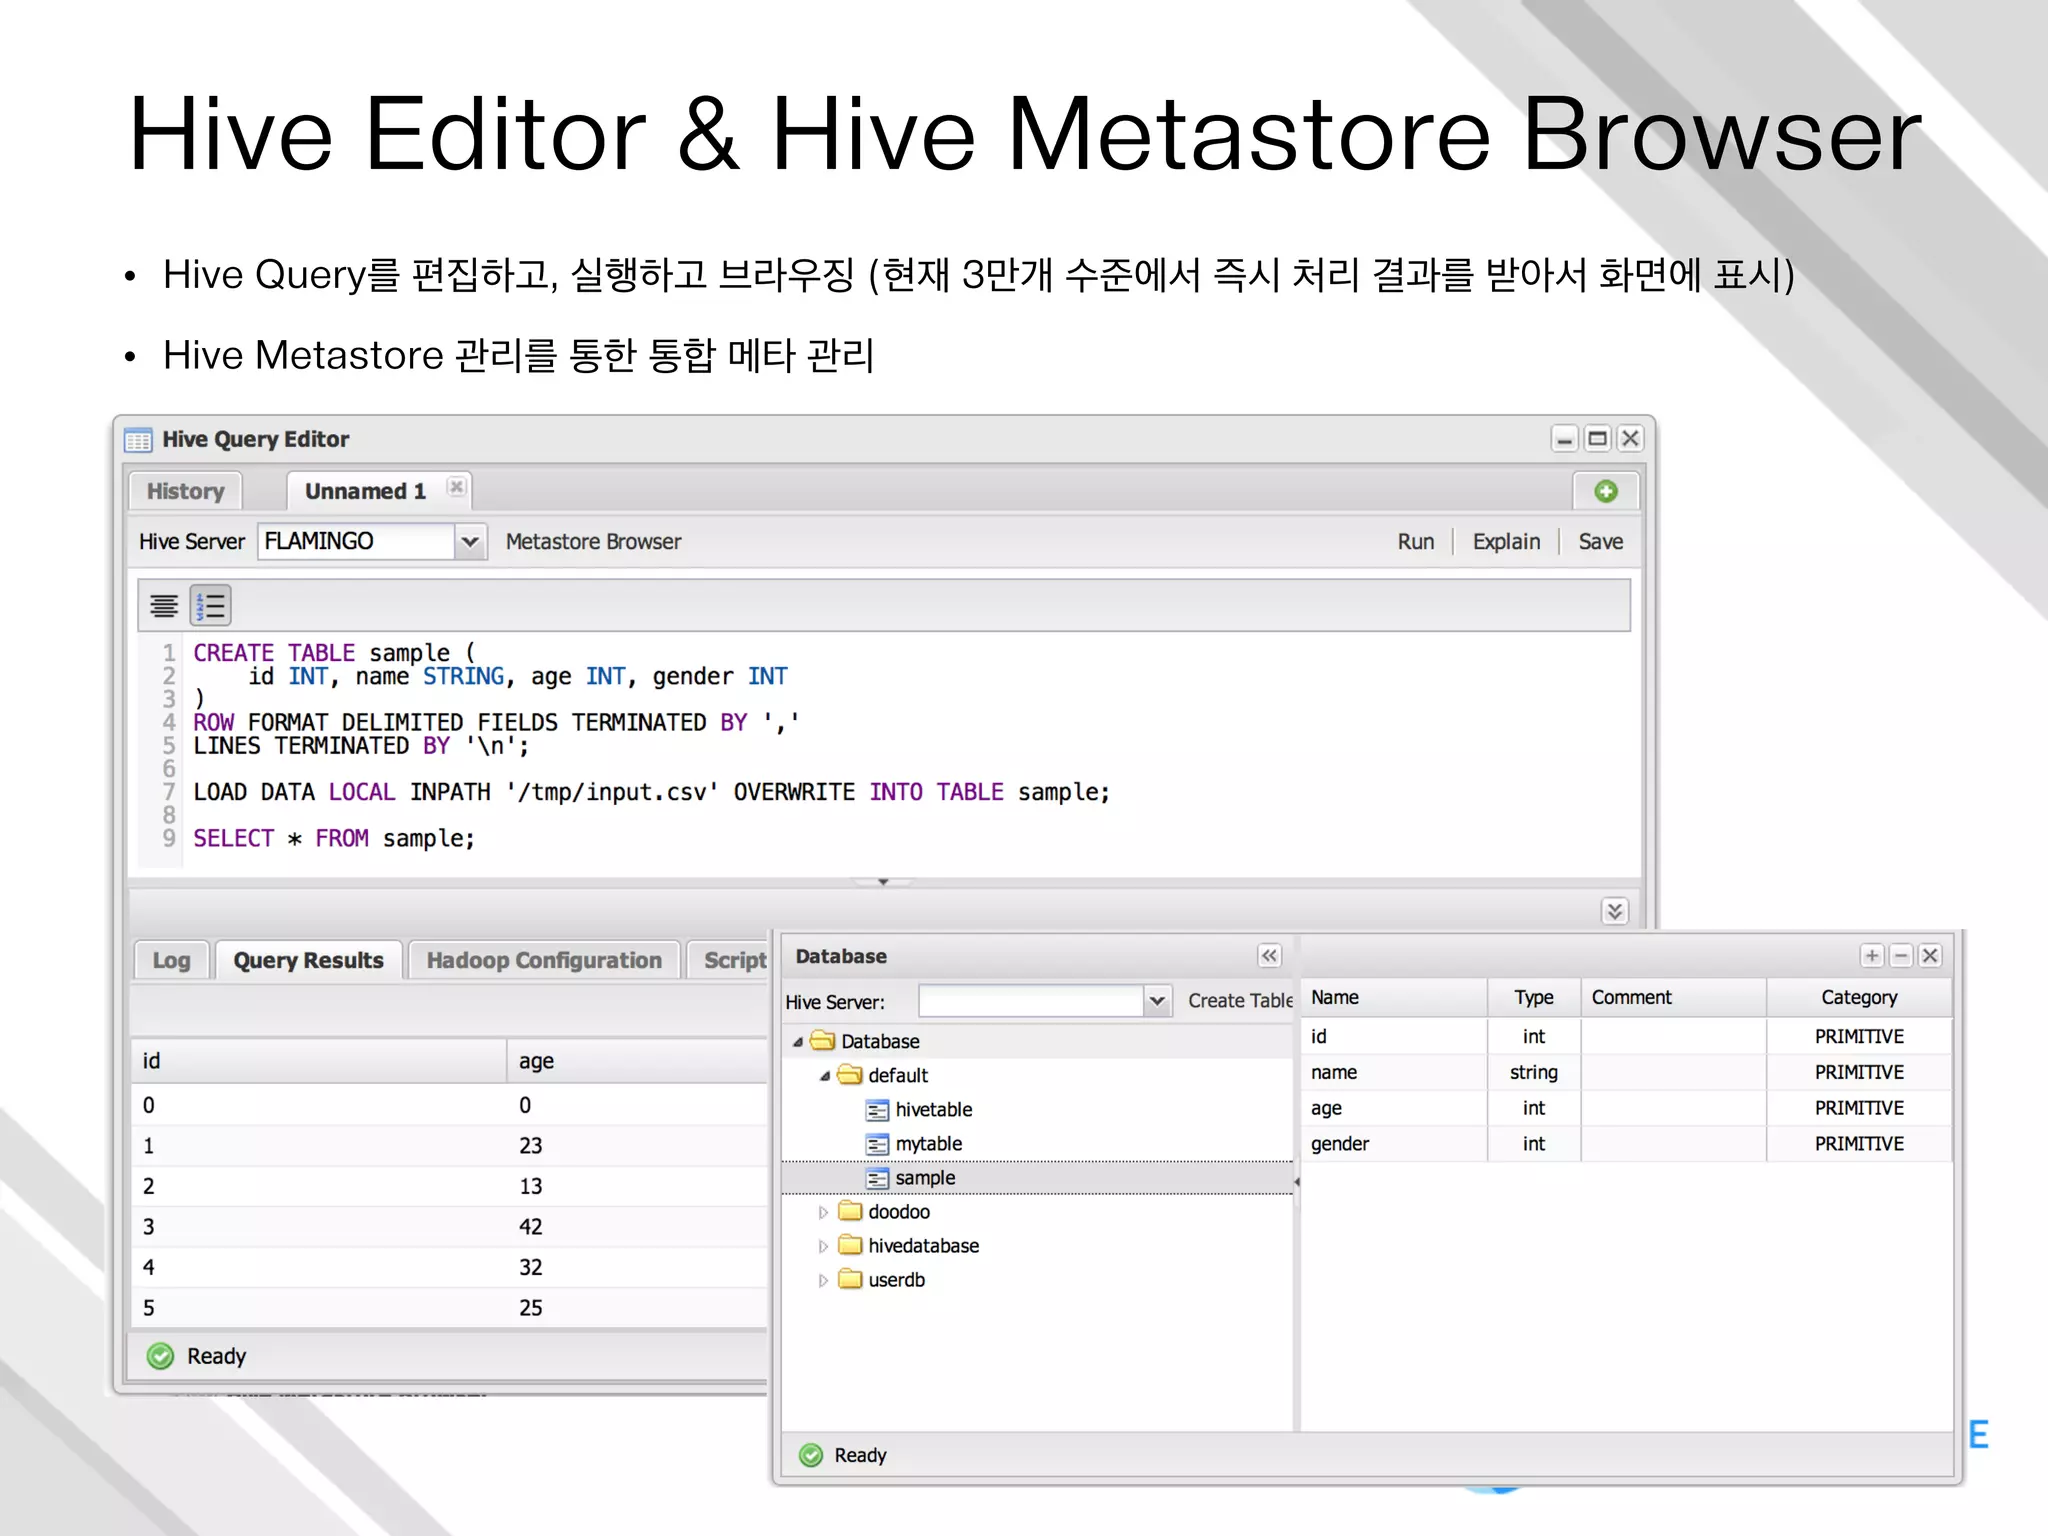
Task: Expand the doodoo database folder
Action: 823,1213
